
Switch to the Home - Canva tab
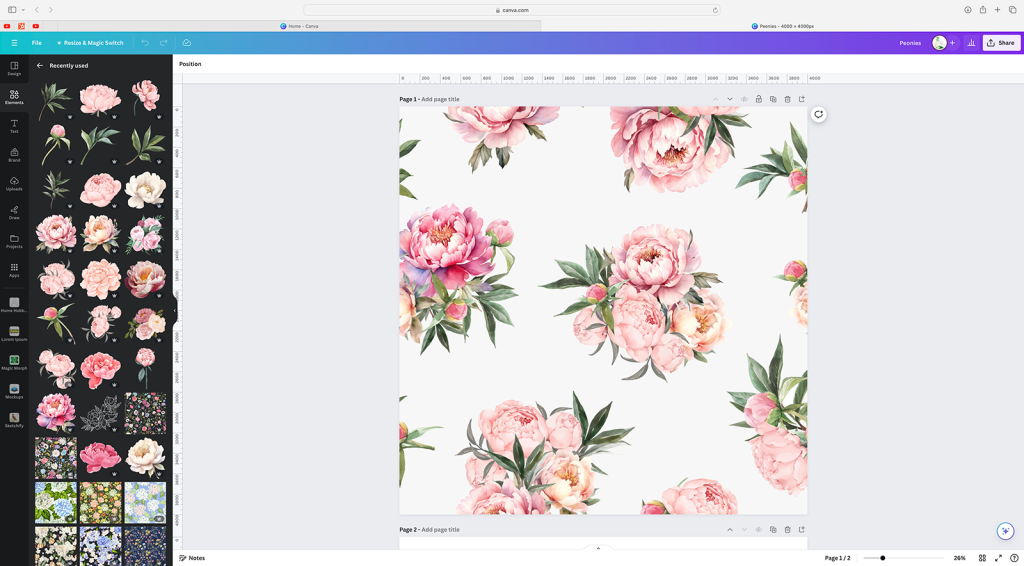click(x=299, y=26)
